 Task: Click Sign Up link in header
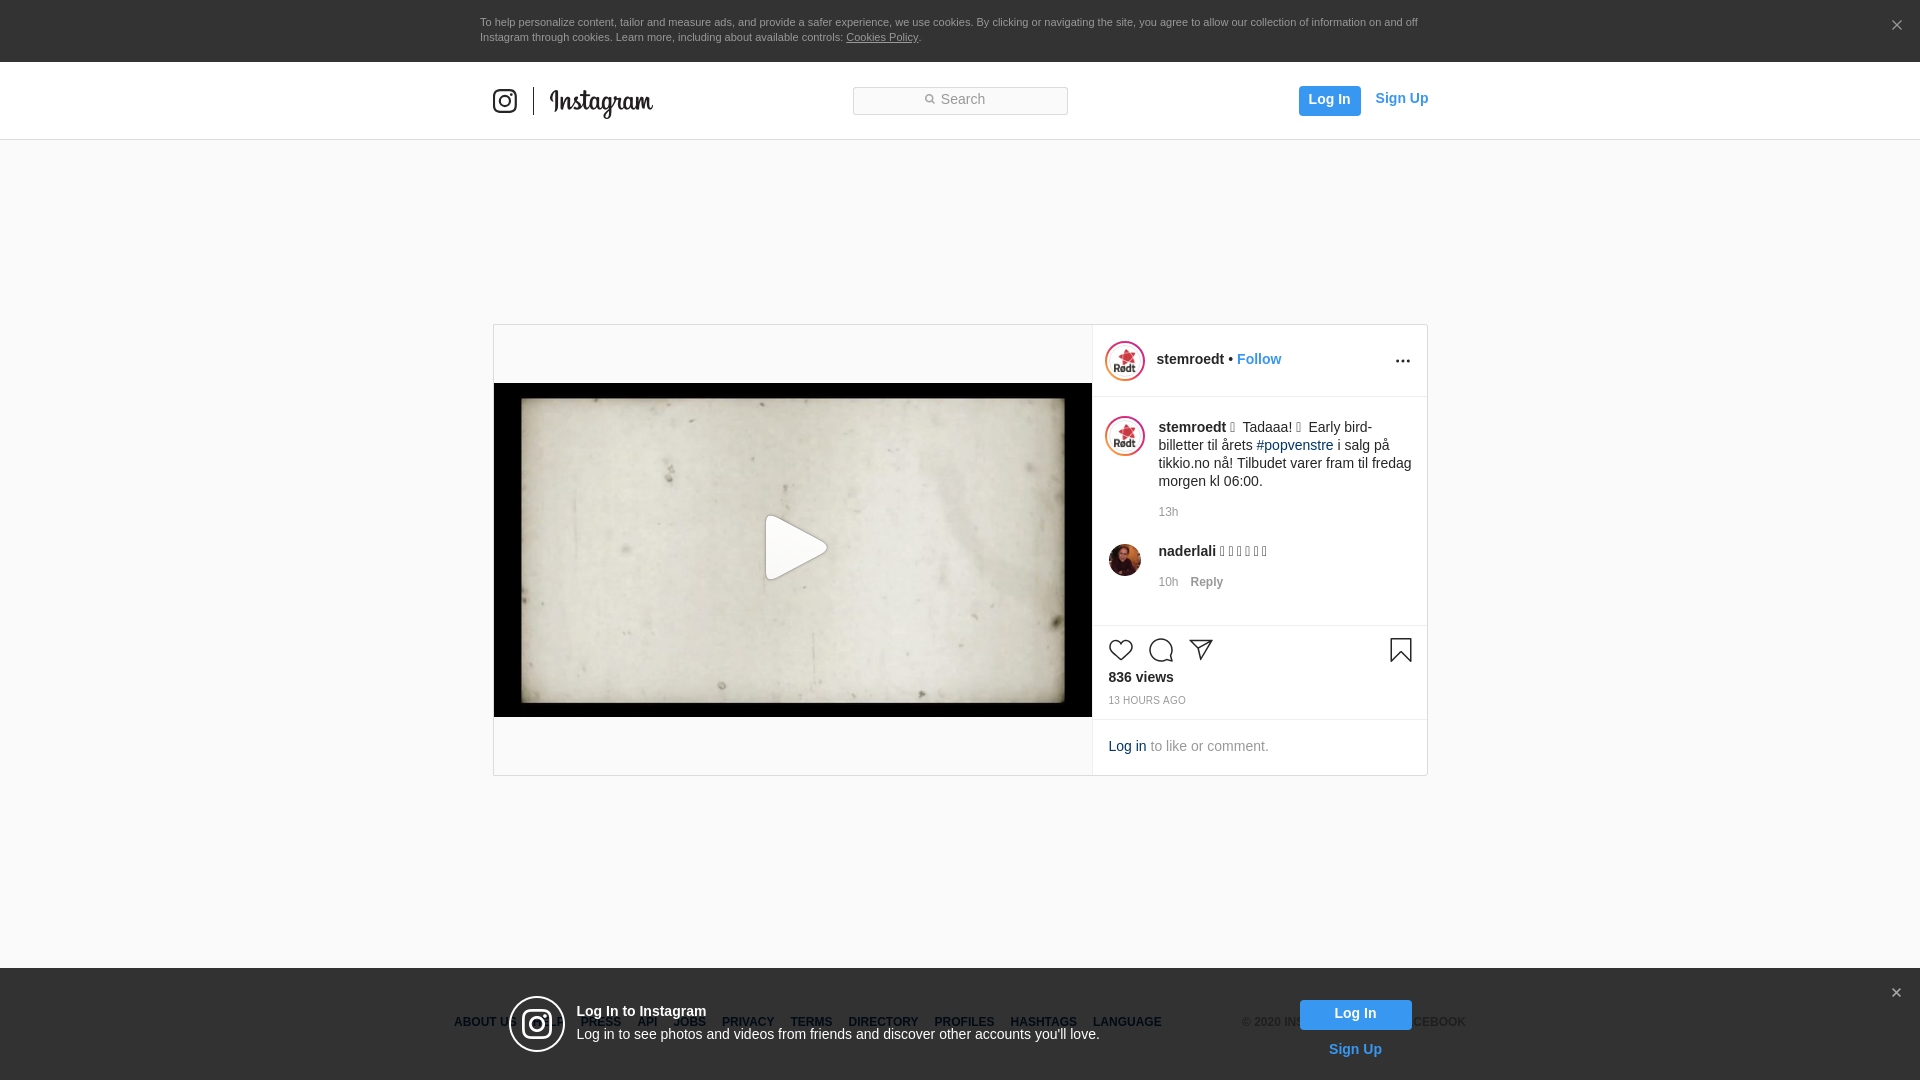coord(1401,98)
